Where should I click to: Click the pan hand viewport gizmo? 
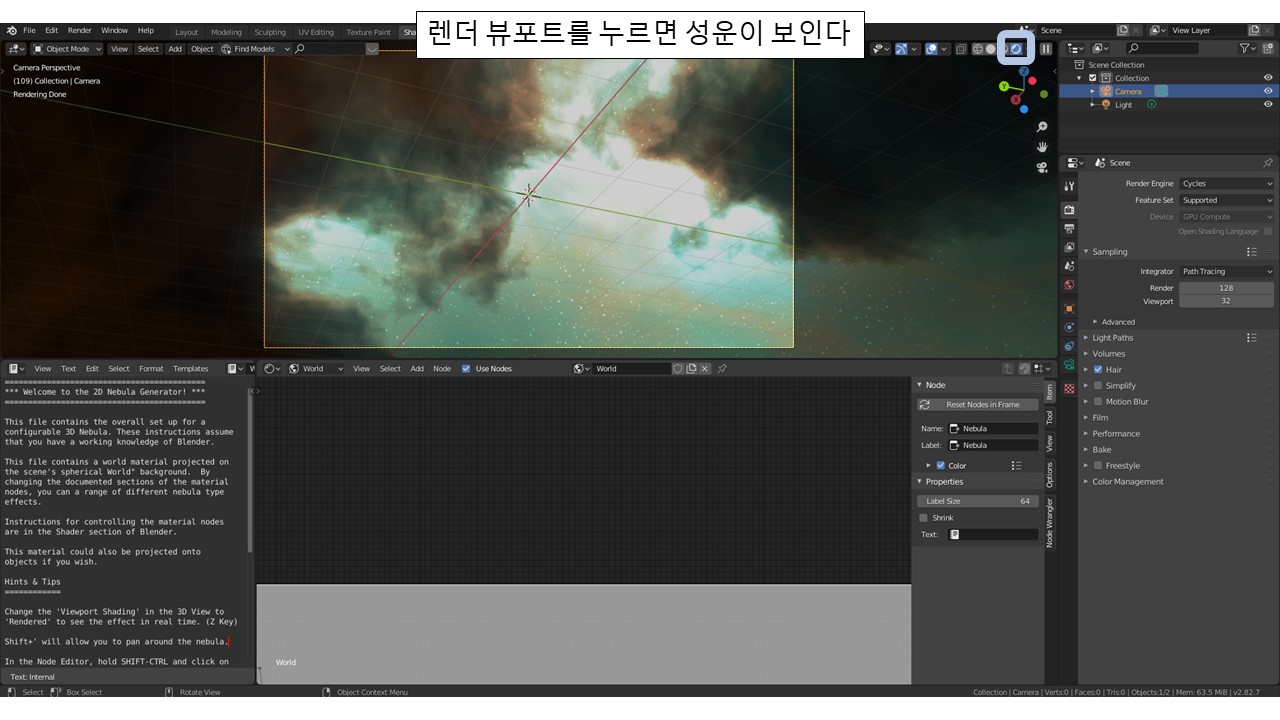1042,147
